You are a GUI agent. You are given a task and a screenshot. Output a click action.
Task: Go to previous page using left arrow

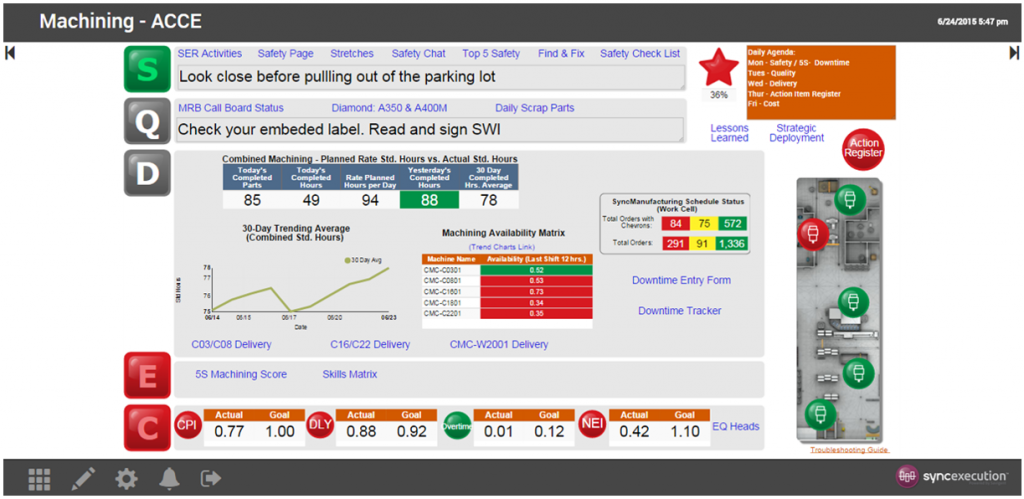10,54
